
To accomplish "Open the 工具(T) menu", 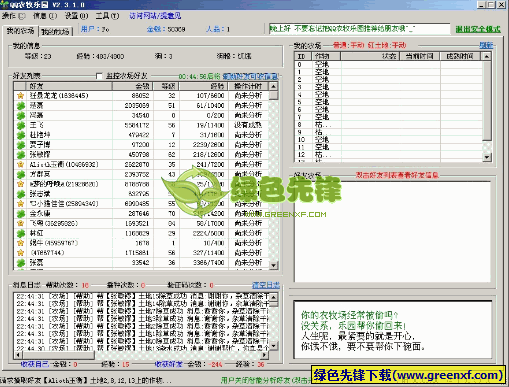I will [107, 16].
